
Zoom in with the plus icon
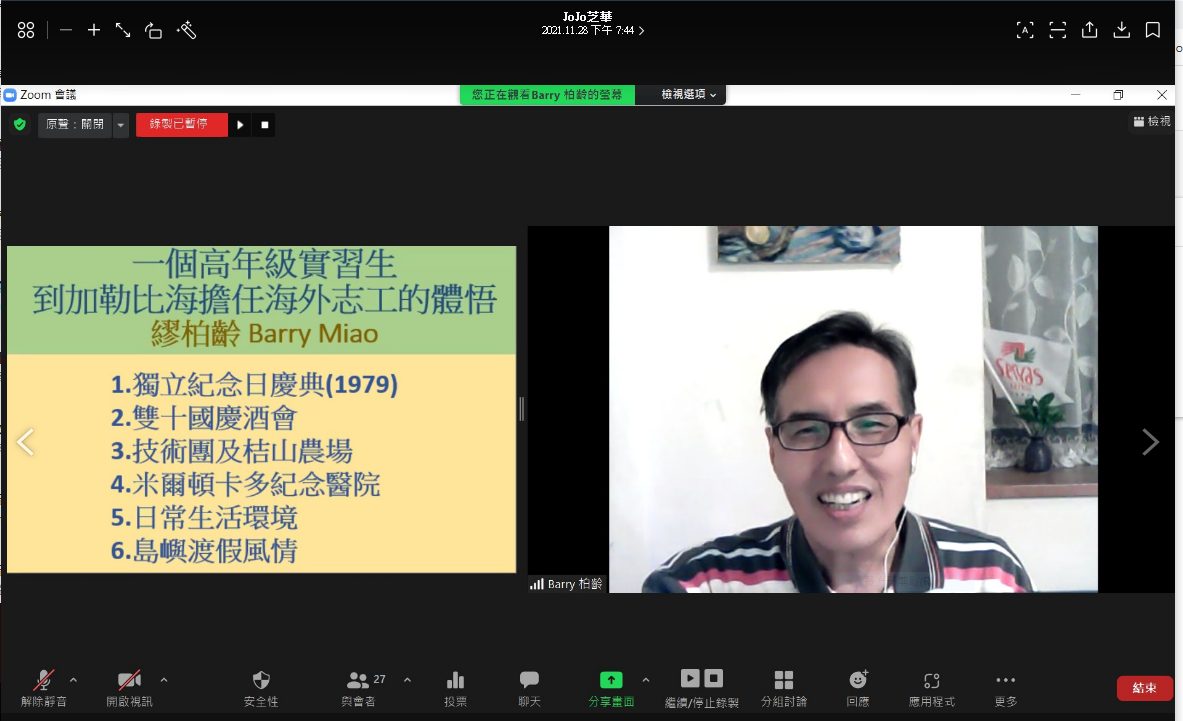point(94,30)
